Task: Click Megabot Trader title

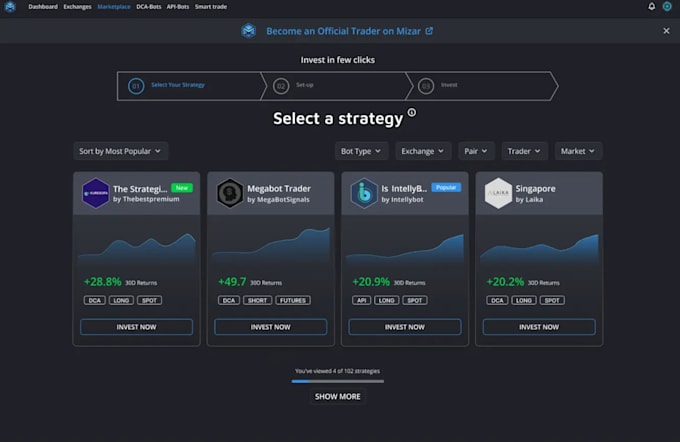Action: (279, 189)
